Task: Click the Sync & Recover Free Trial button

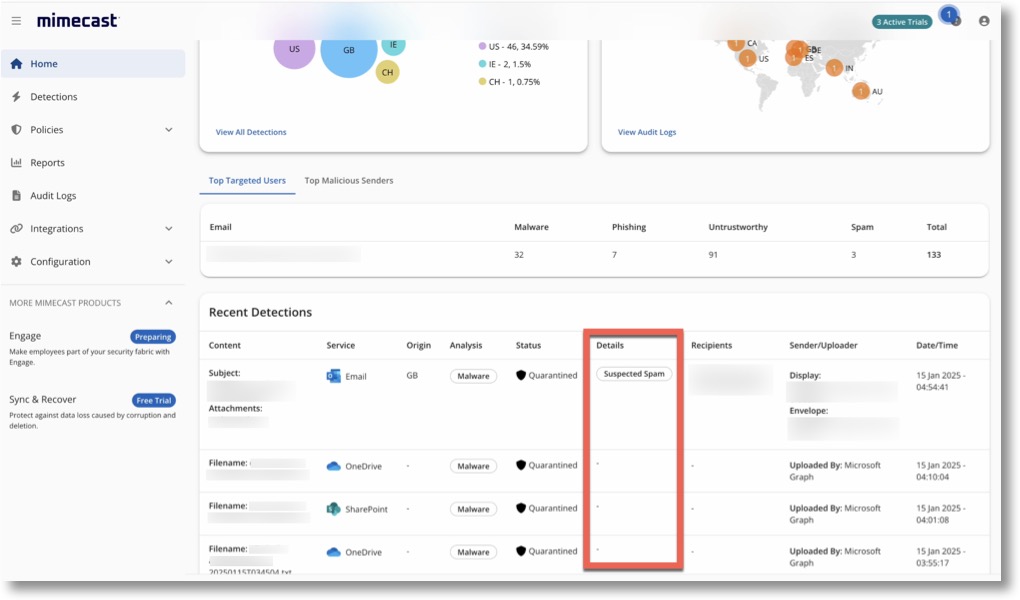Action: 153,400
